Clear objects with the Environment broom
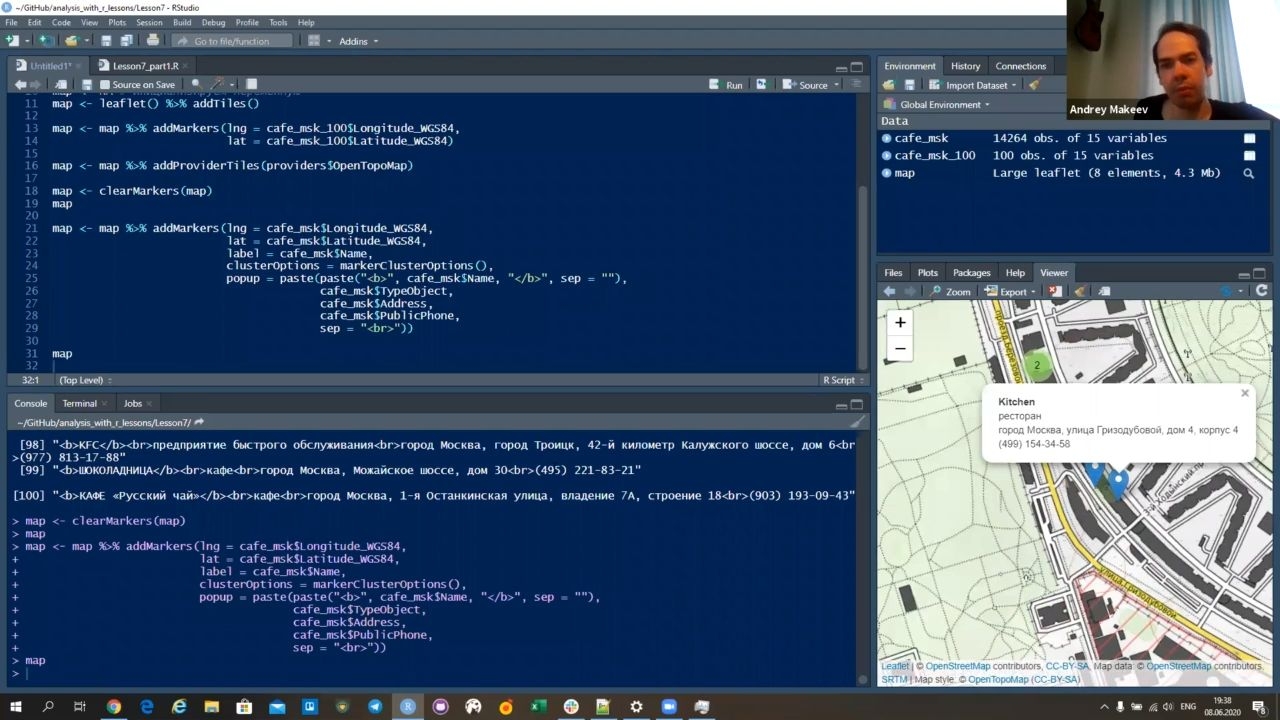This screenshot has width=1280, height=720. click(1034, 85)
